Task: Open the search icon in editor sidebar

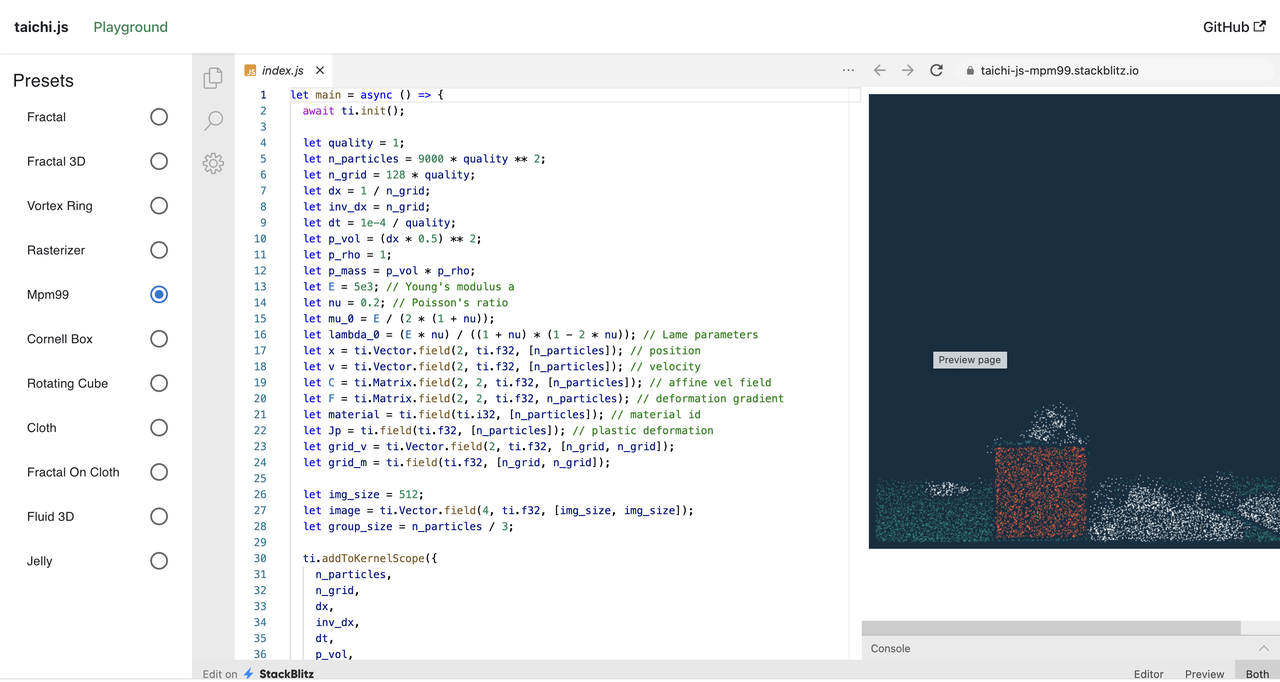Action: pos(213,121)
